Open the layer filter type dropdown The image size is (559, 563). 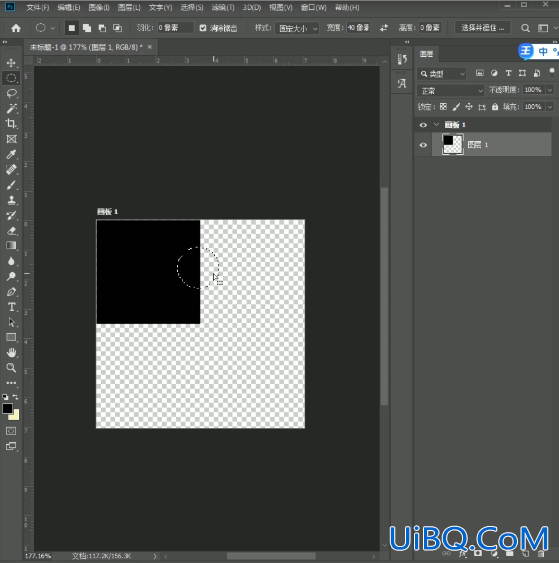442,74
